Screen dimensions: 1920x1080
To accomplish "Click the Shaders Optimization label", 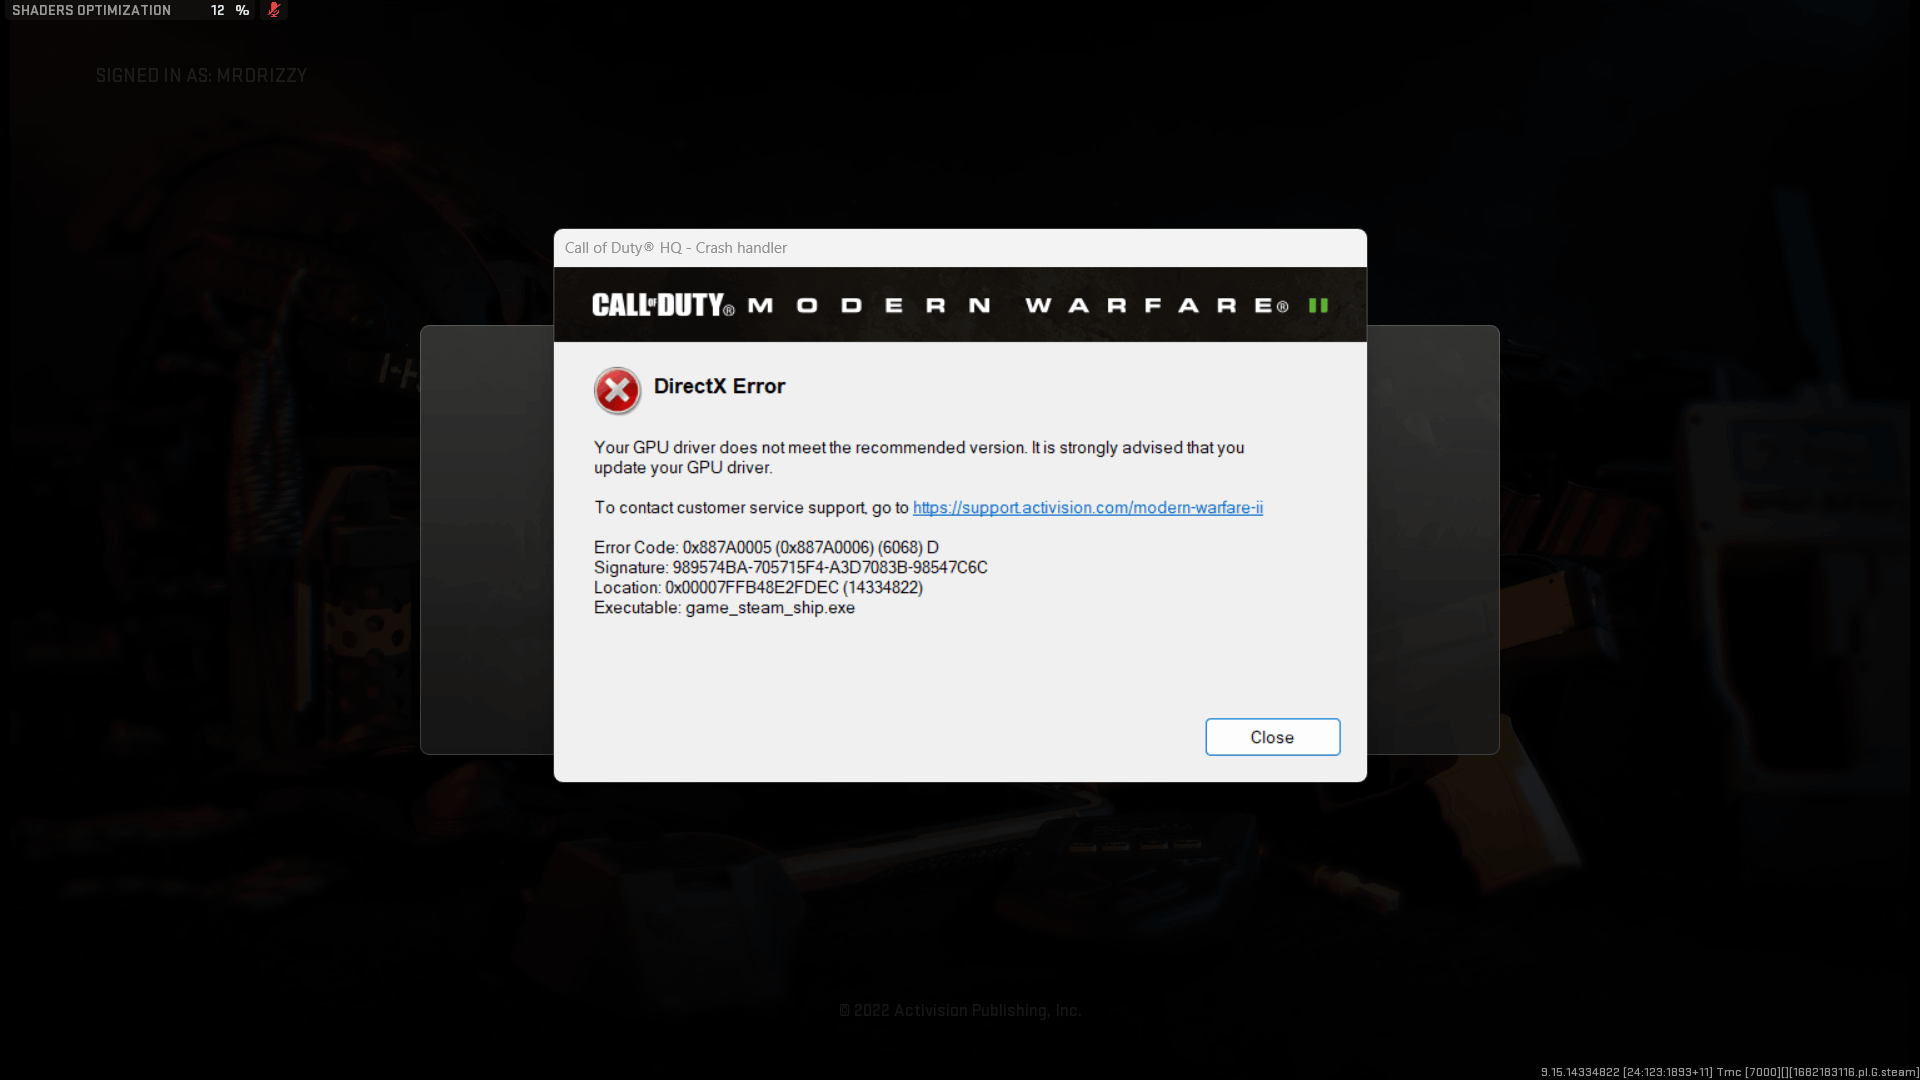I will tap(91, 10).
